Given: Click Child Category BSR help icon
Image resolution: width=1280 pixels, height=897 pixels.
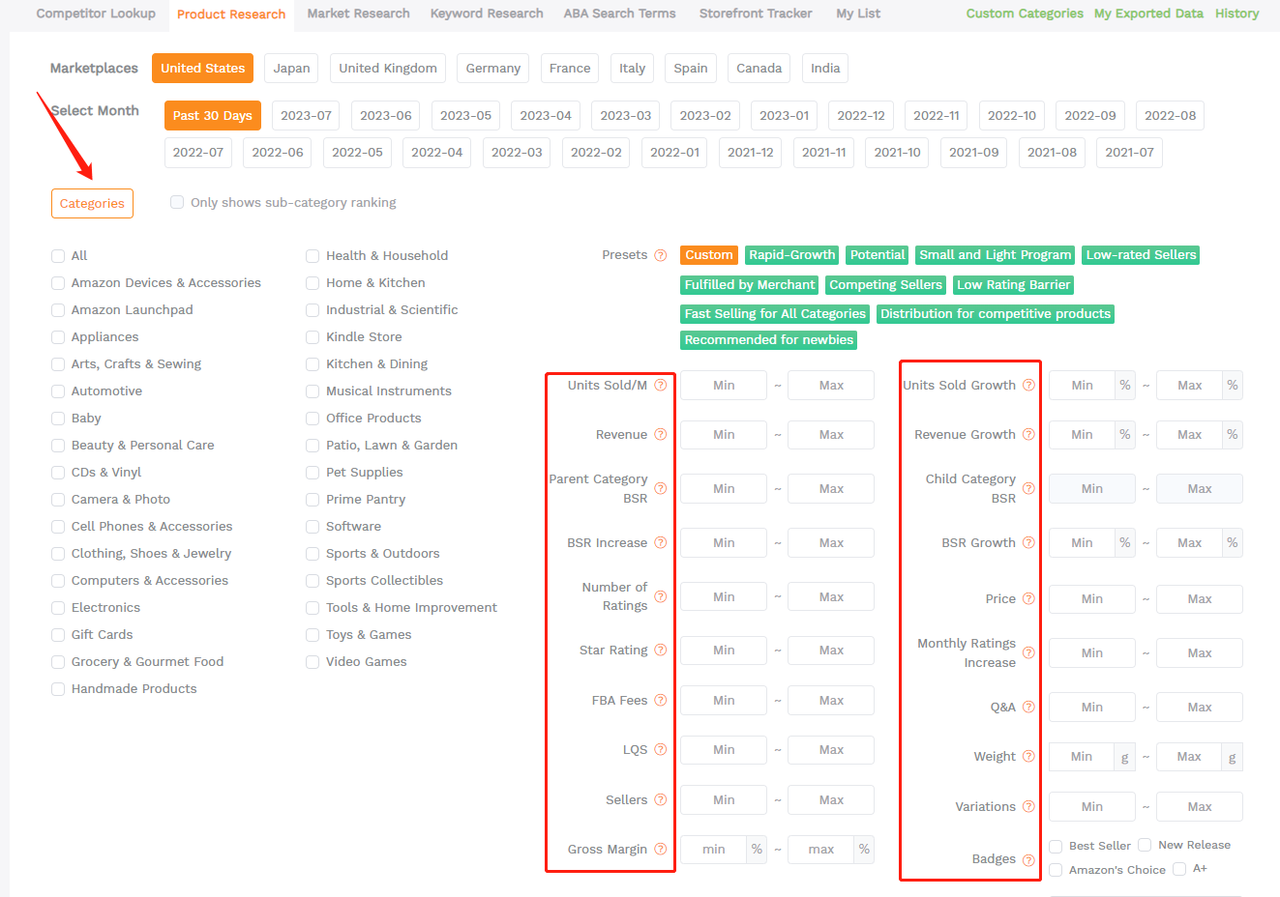Looking at the screenshot, I should pyautogui.click(x=1028, y=489).
